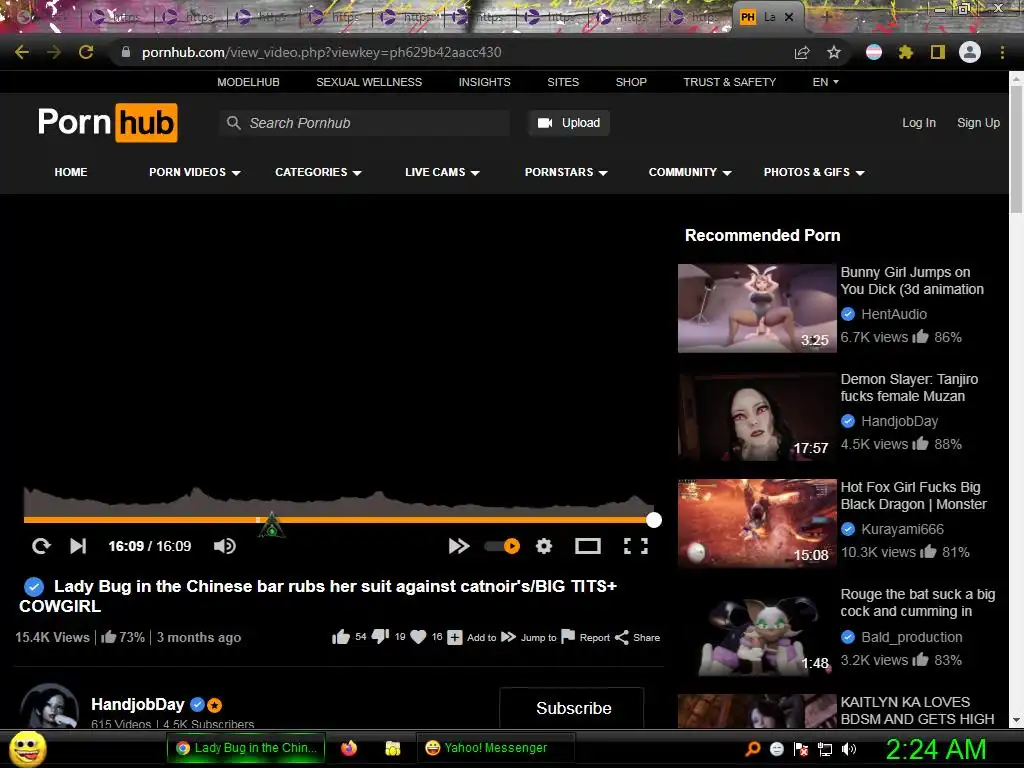
Task: Open SEXUAL WELLNESS in the top bar
Action: tap(369, 82)
